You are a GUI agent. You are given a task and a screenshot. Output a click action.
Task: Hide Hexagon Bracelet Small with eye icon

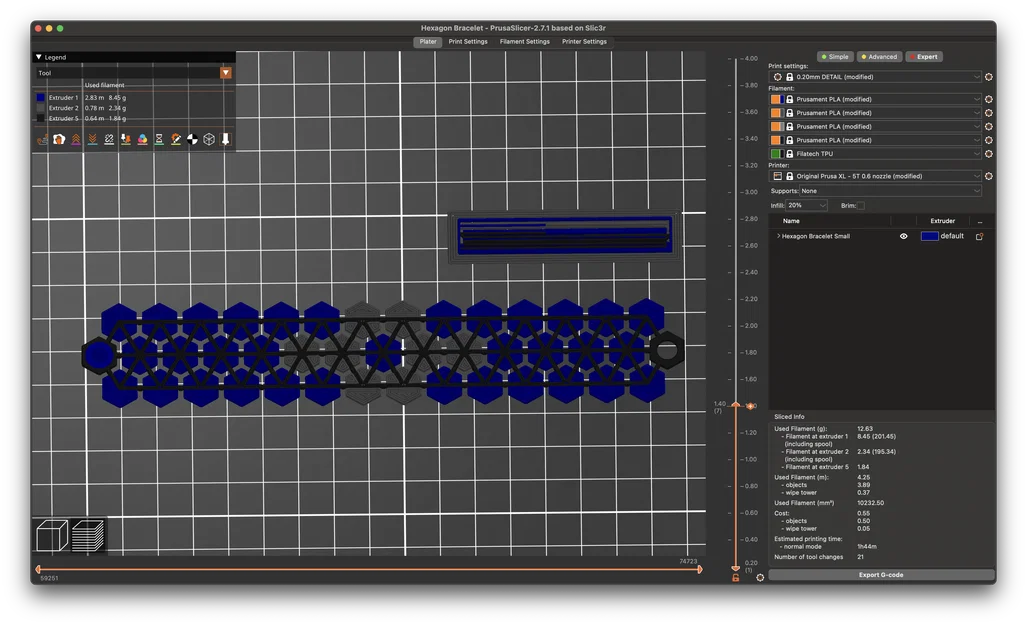[903, 237]
